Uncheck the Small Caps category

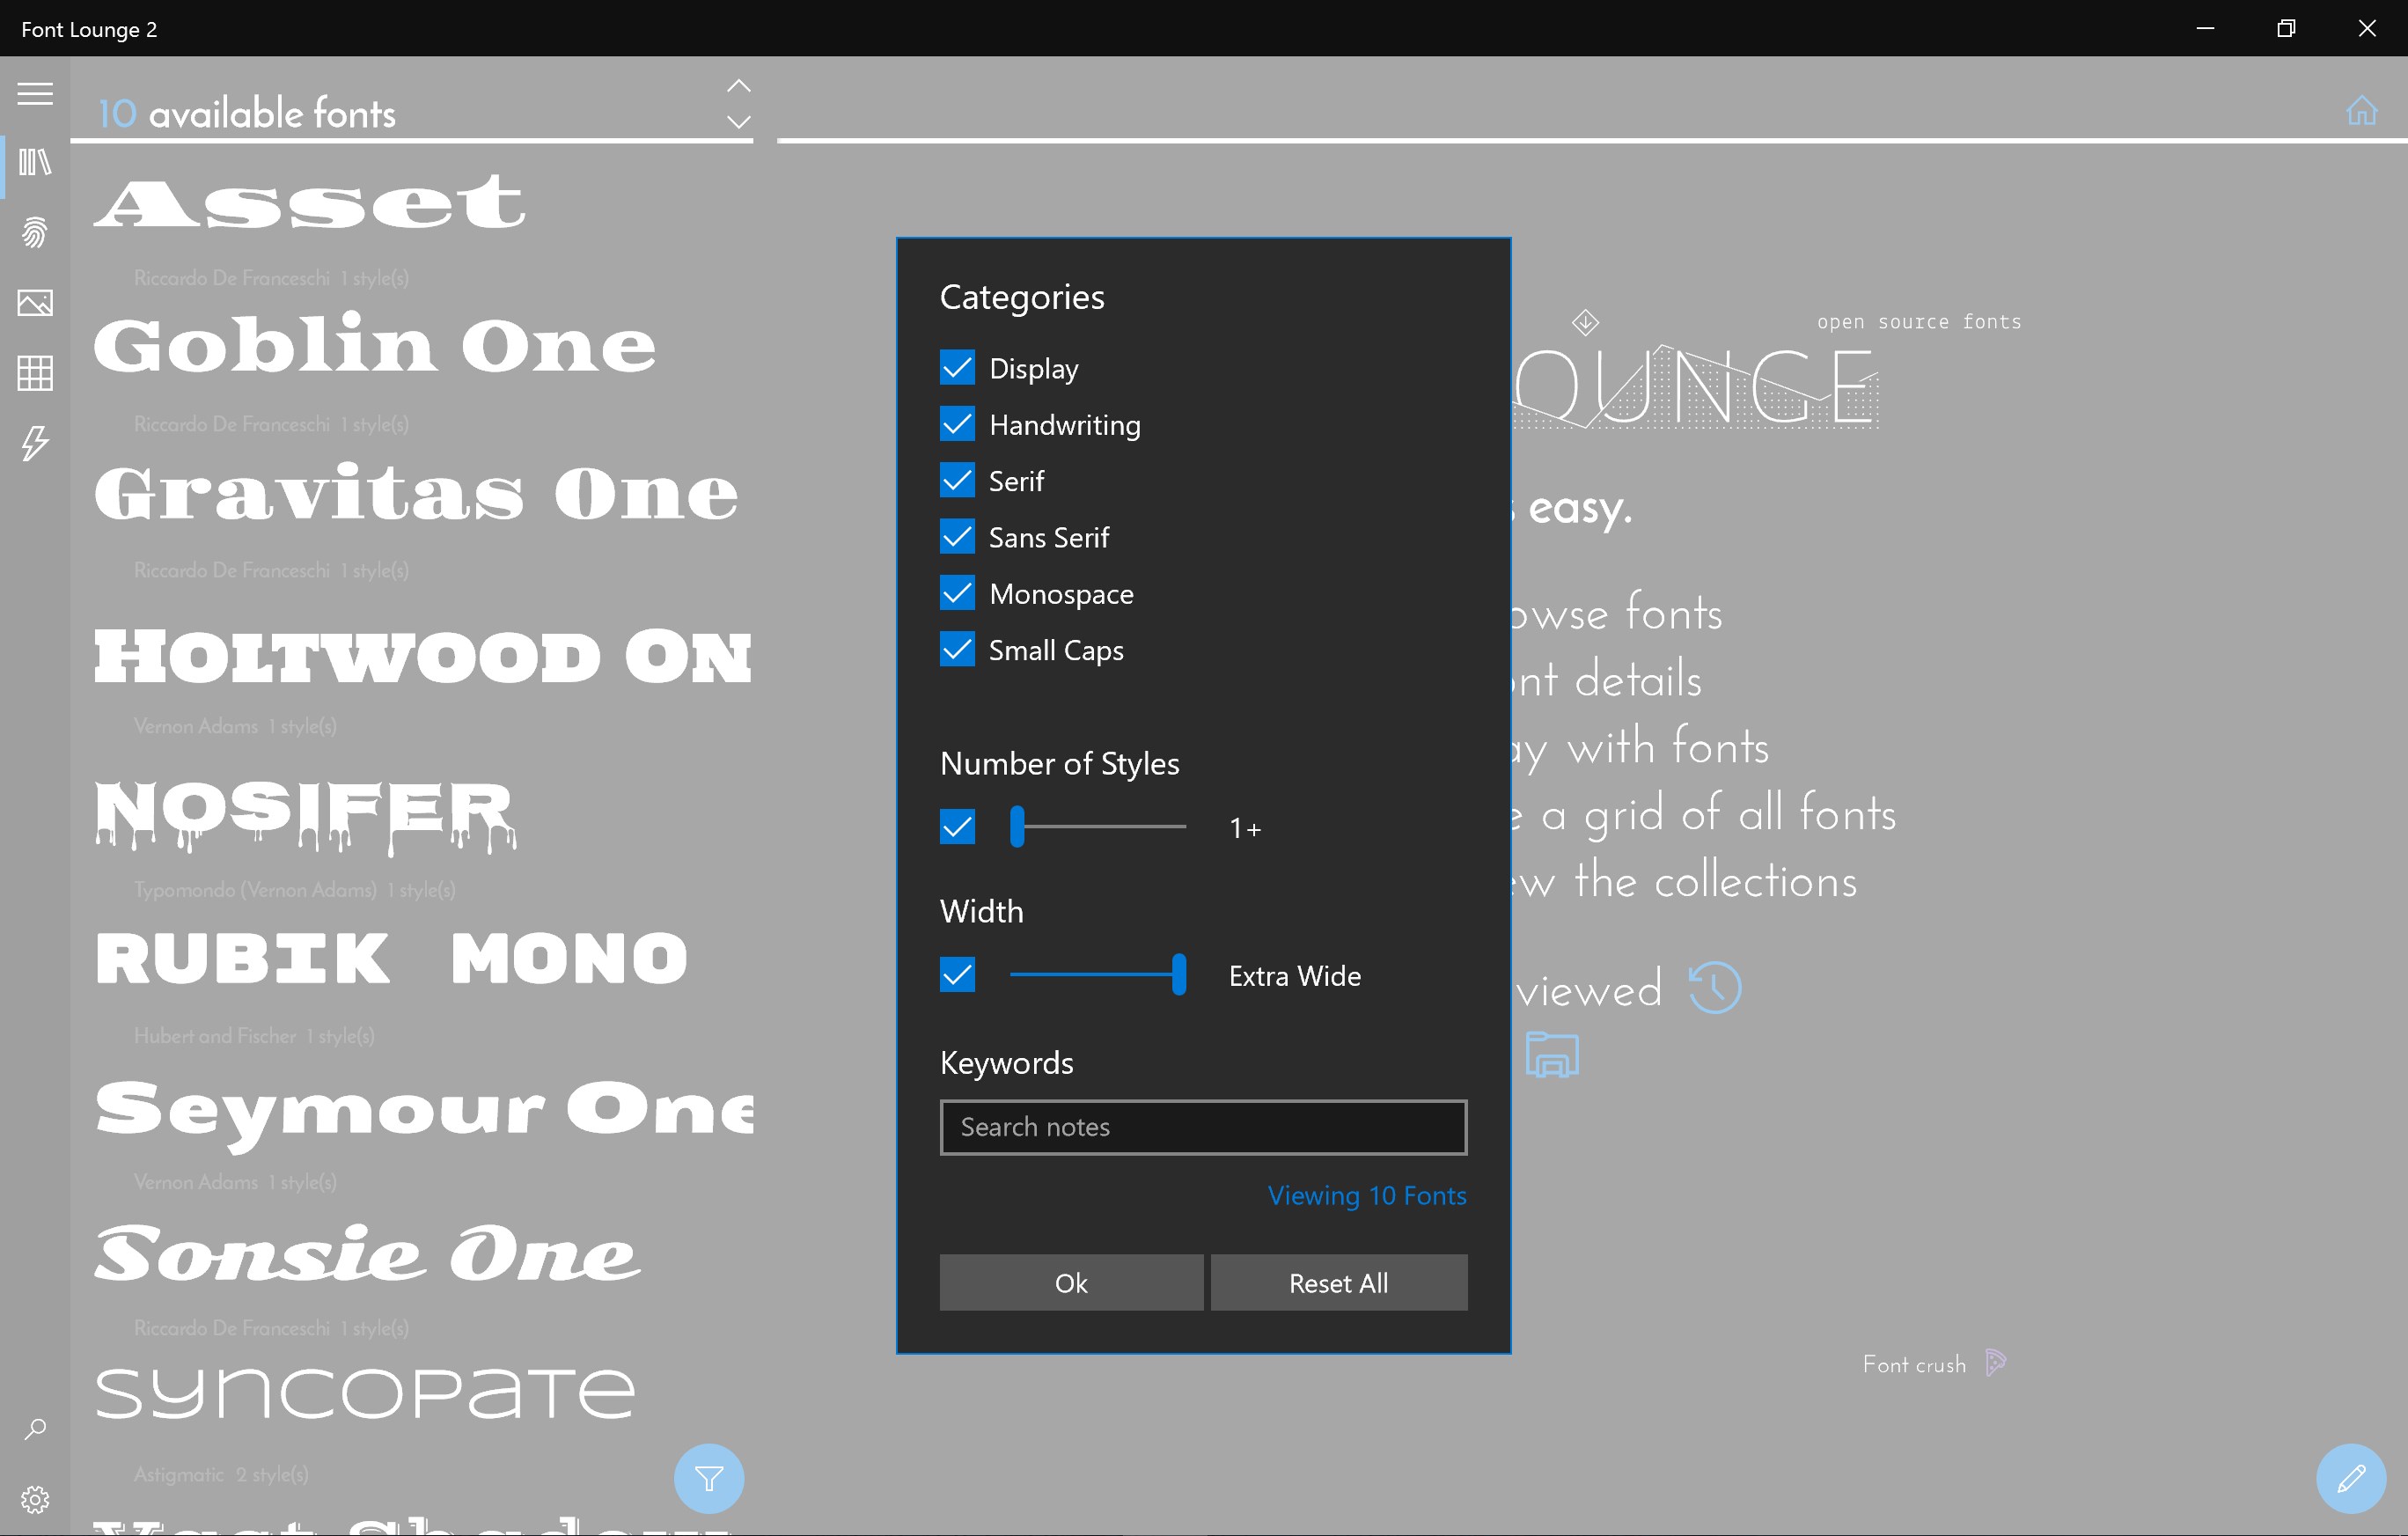(956, 649)
